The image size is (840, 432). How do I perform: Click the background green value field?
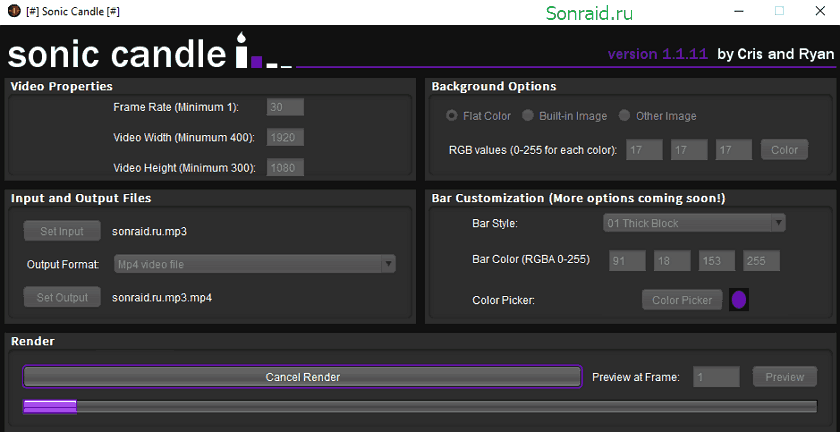(689, 150)
